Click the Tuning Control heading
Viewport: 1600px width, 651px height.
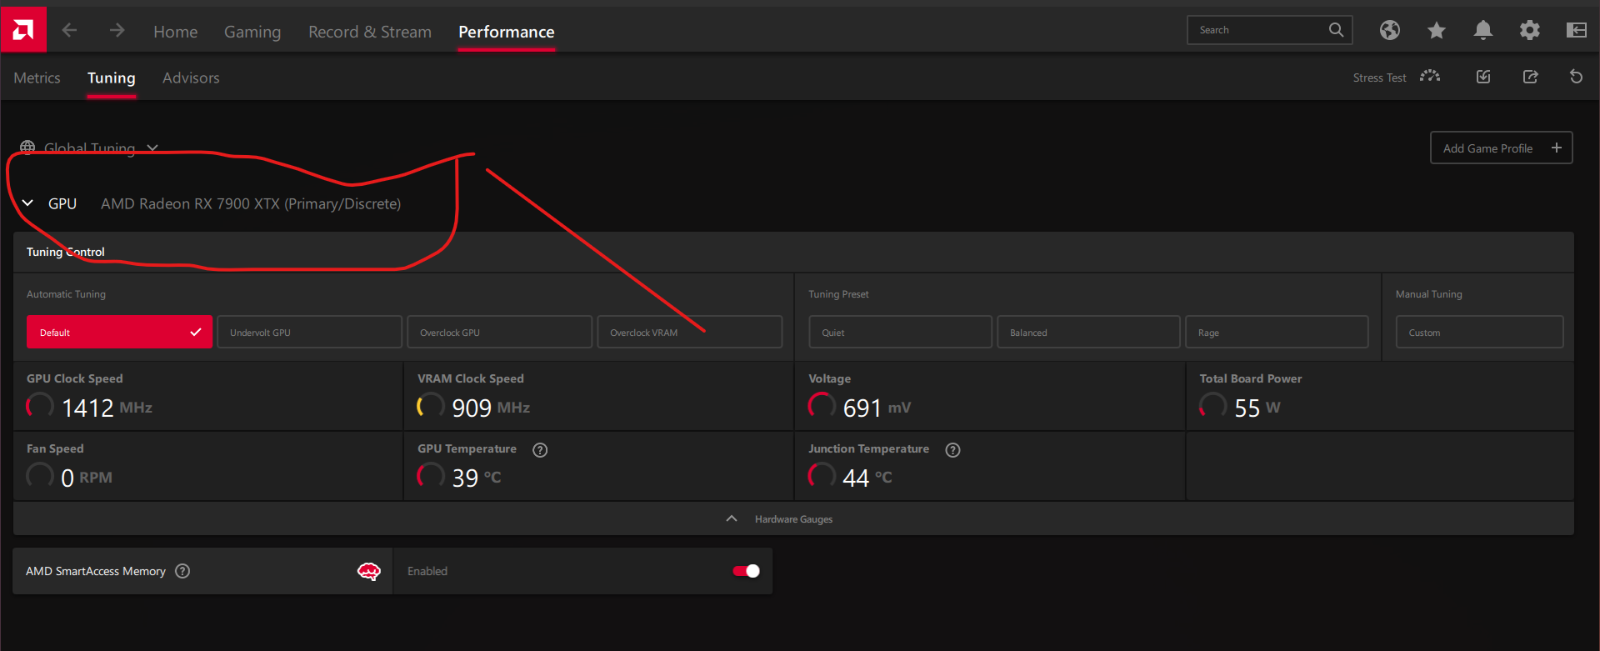click(x=65, y=252)
